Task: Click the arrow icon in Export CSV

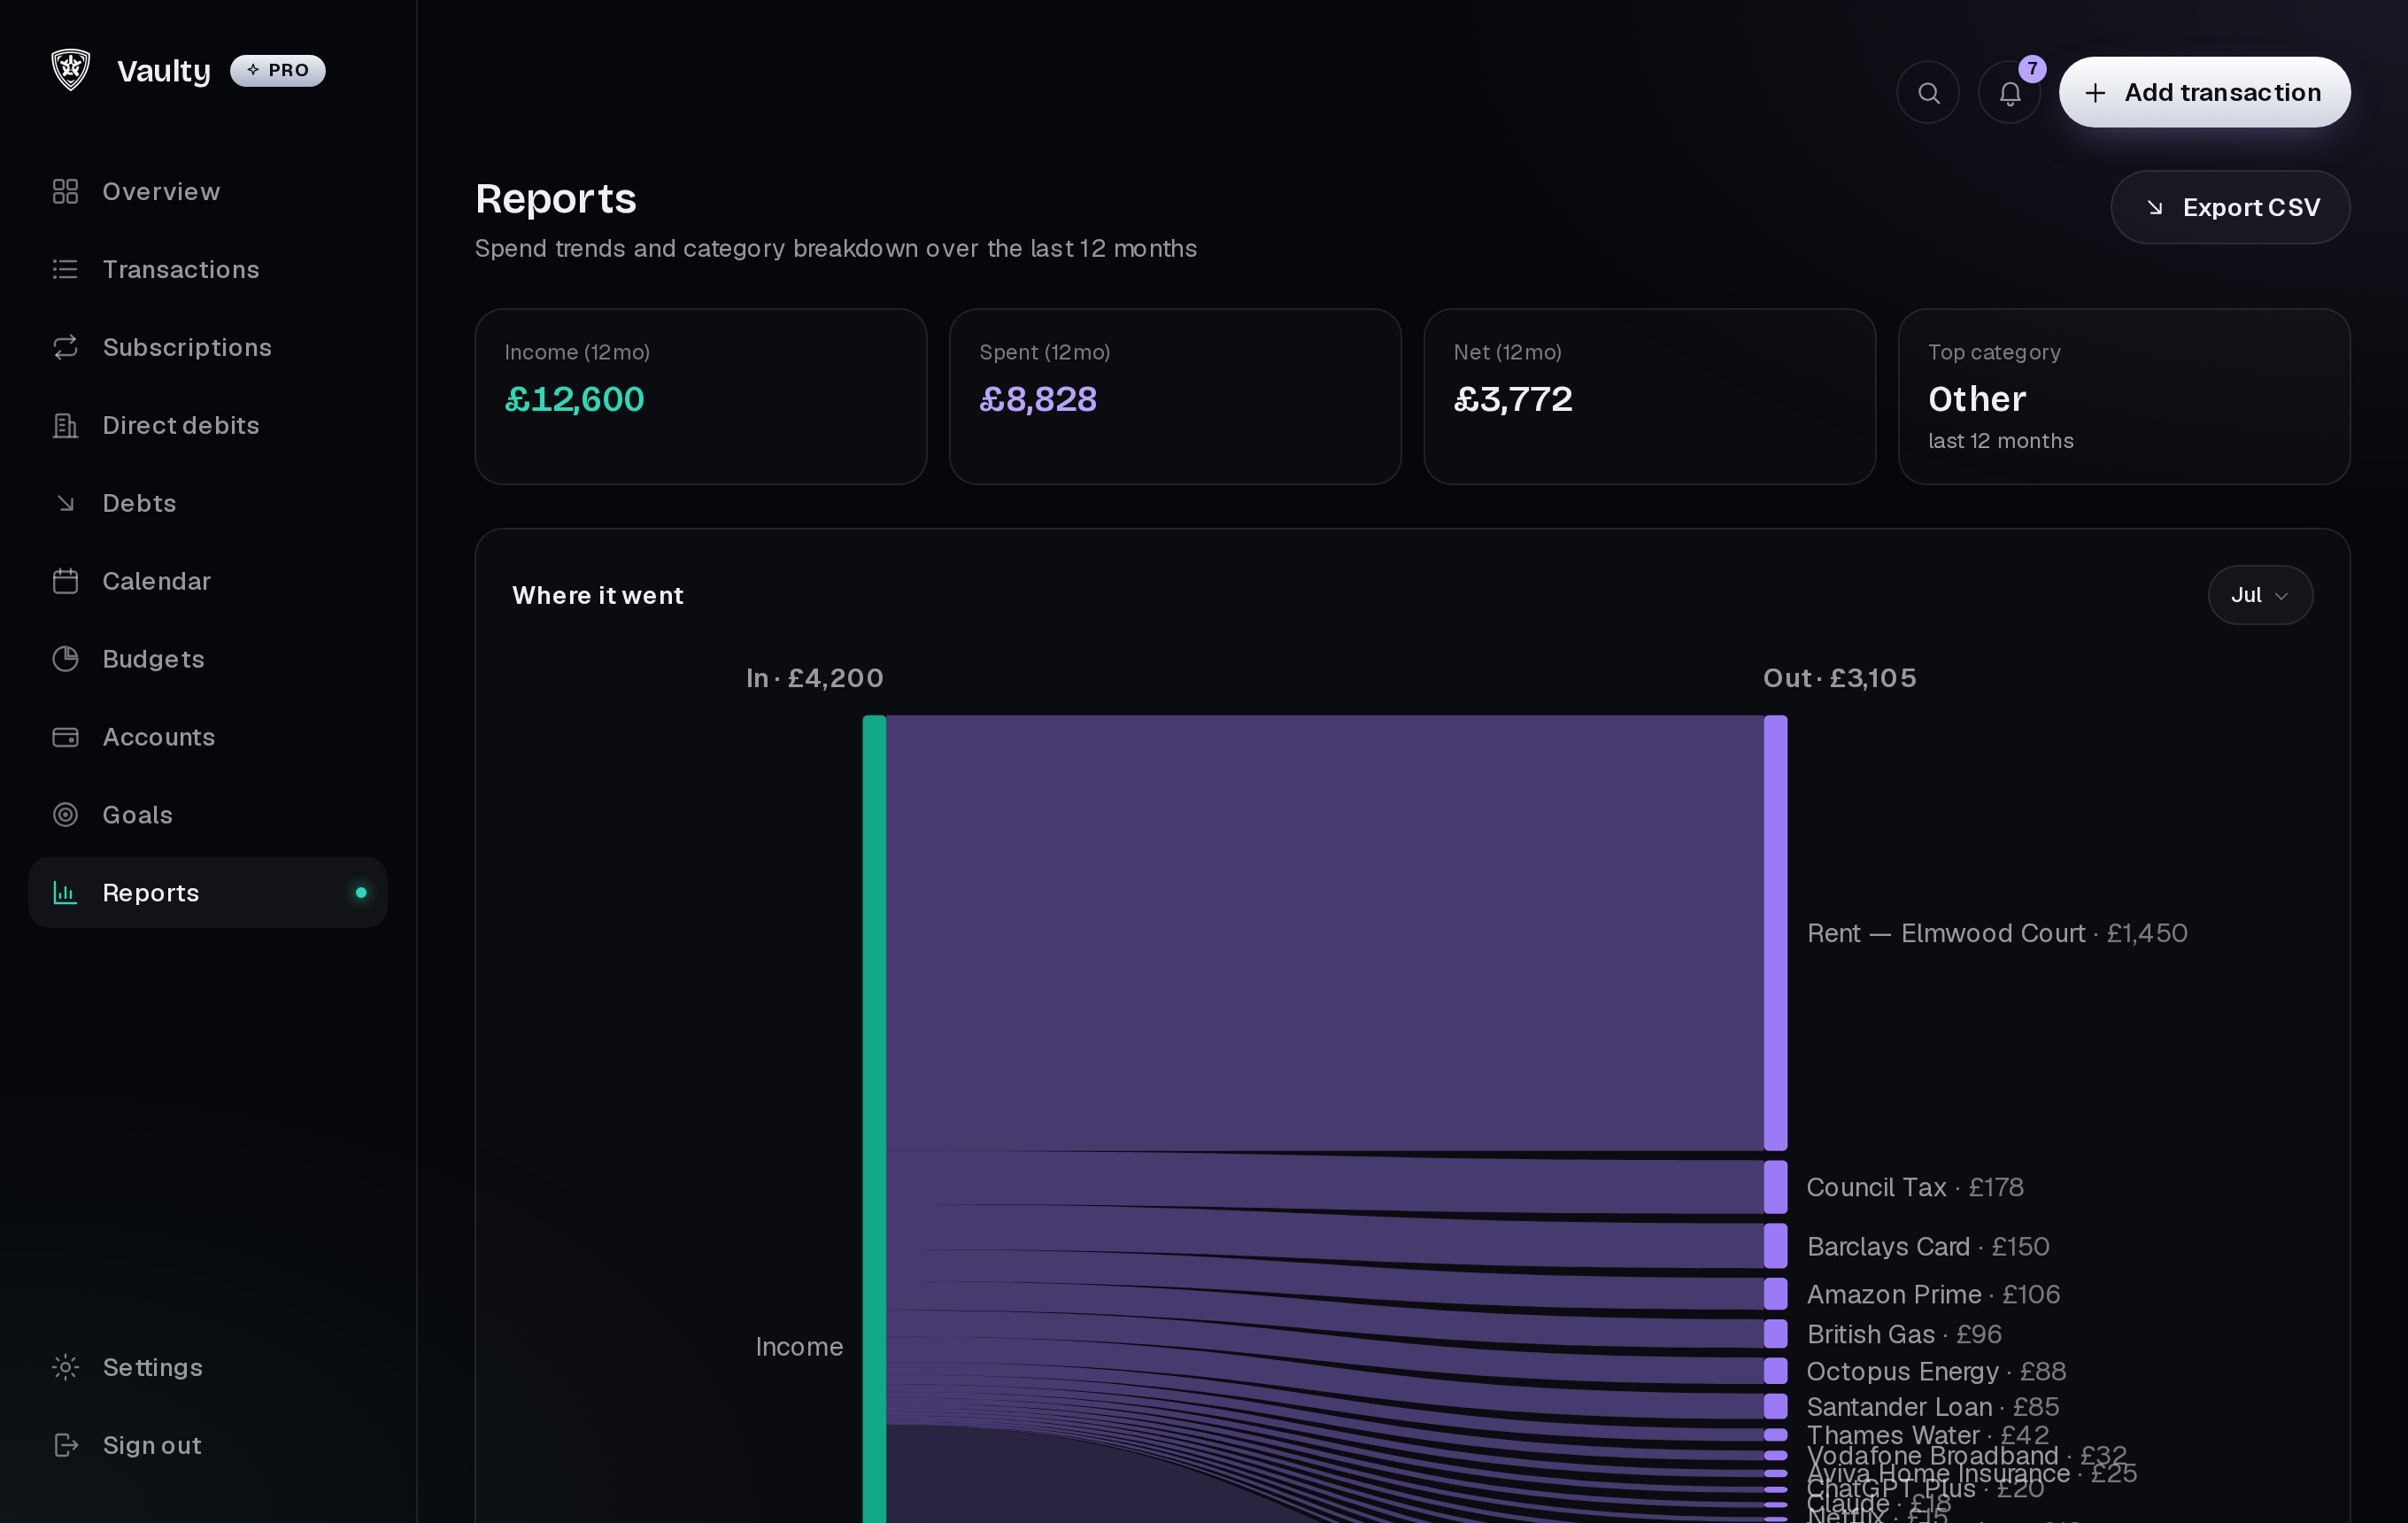Action: click(x=2155, y=207)
